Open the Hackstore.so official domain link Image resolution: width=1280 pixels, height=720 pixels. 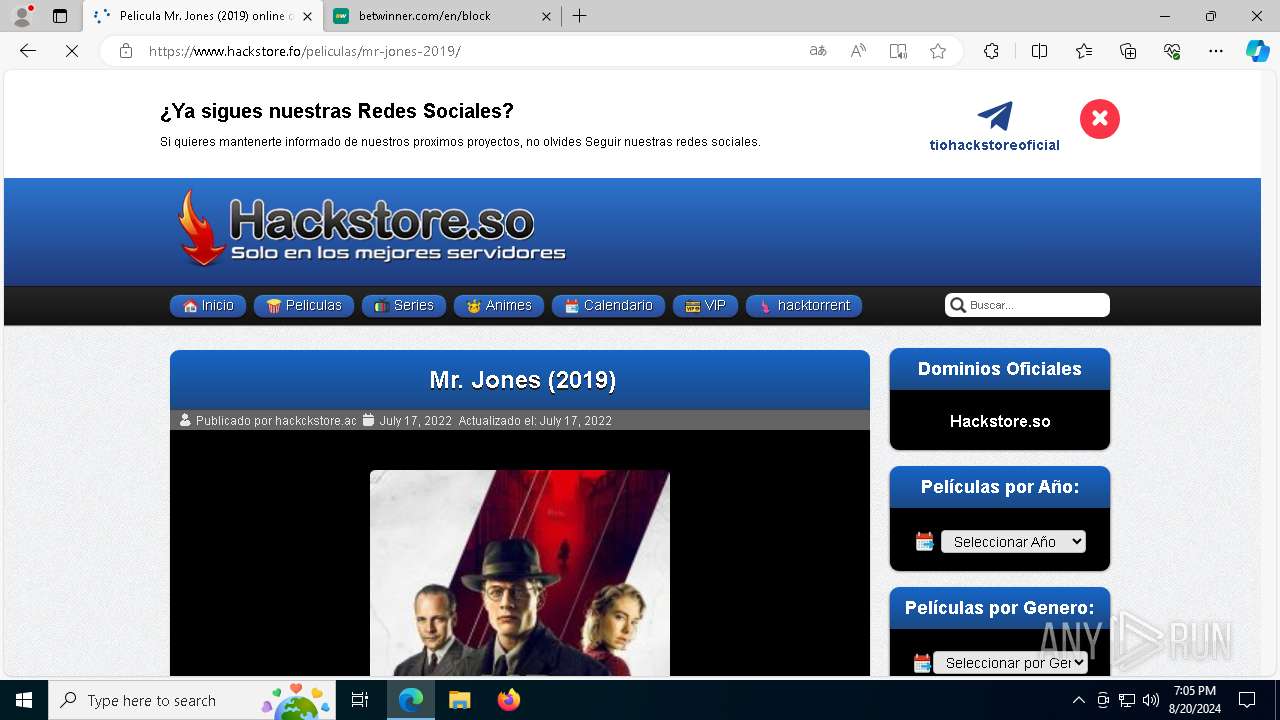tap(1000, 421)
